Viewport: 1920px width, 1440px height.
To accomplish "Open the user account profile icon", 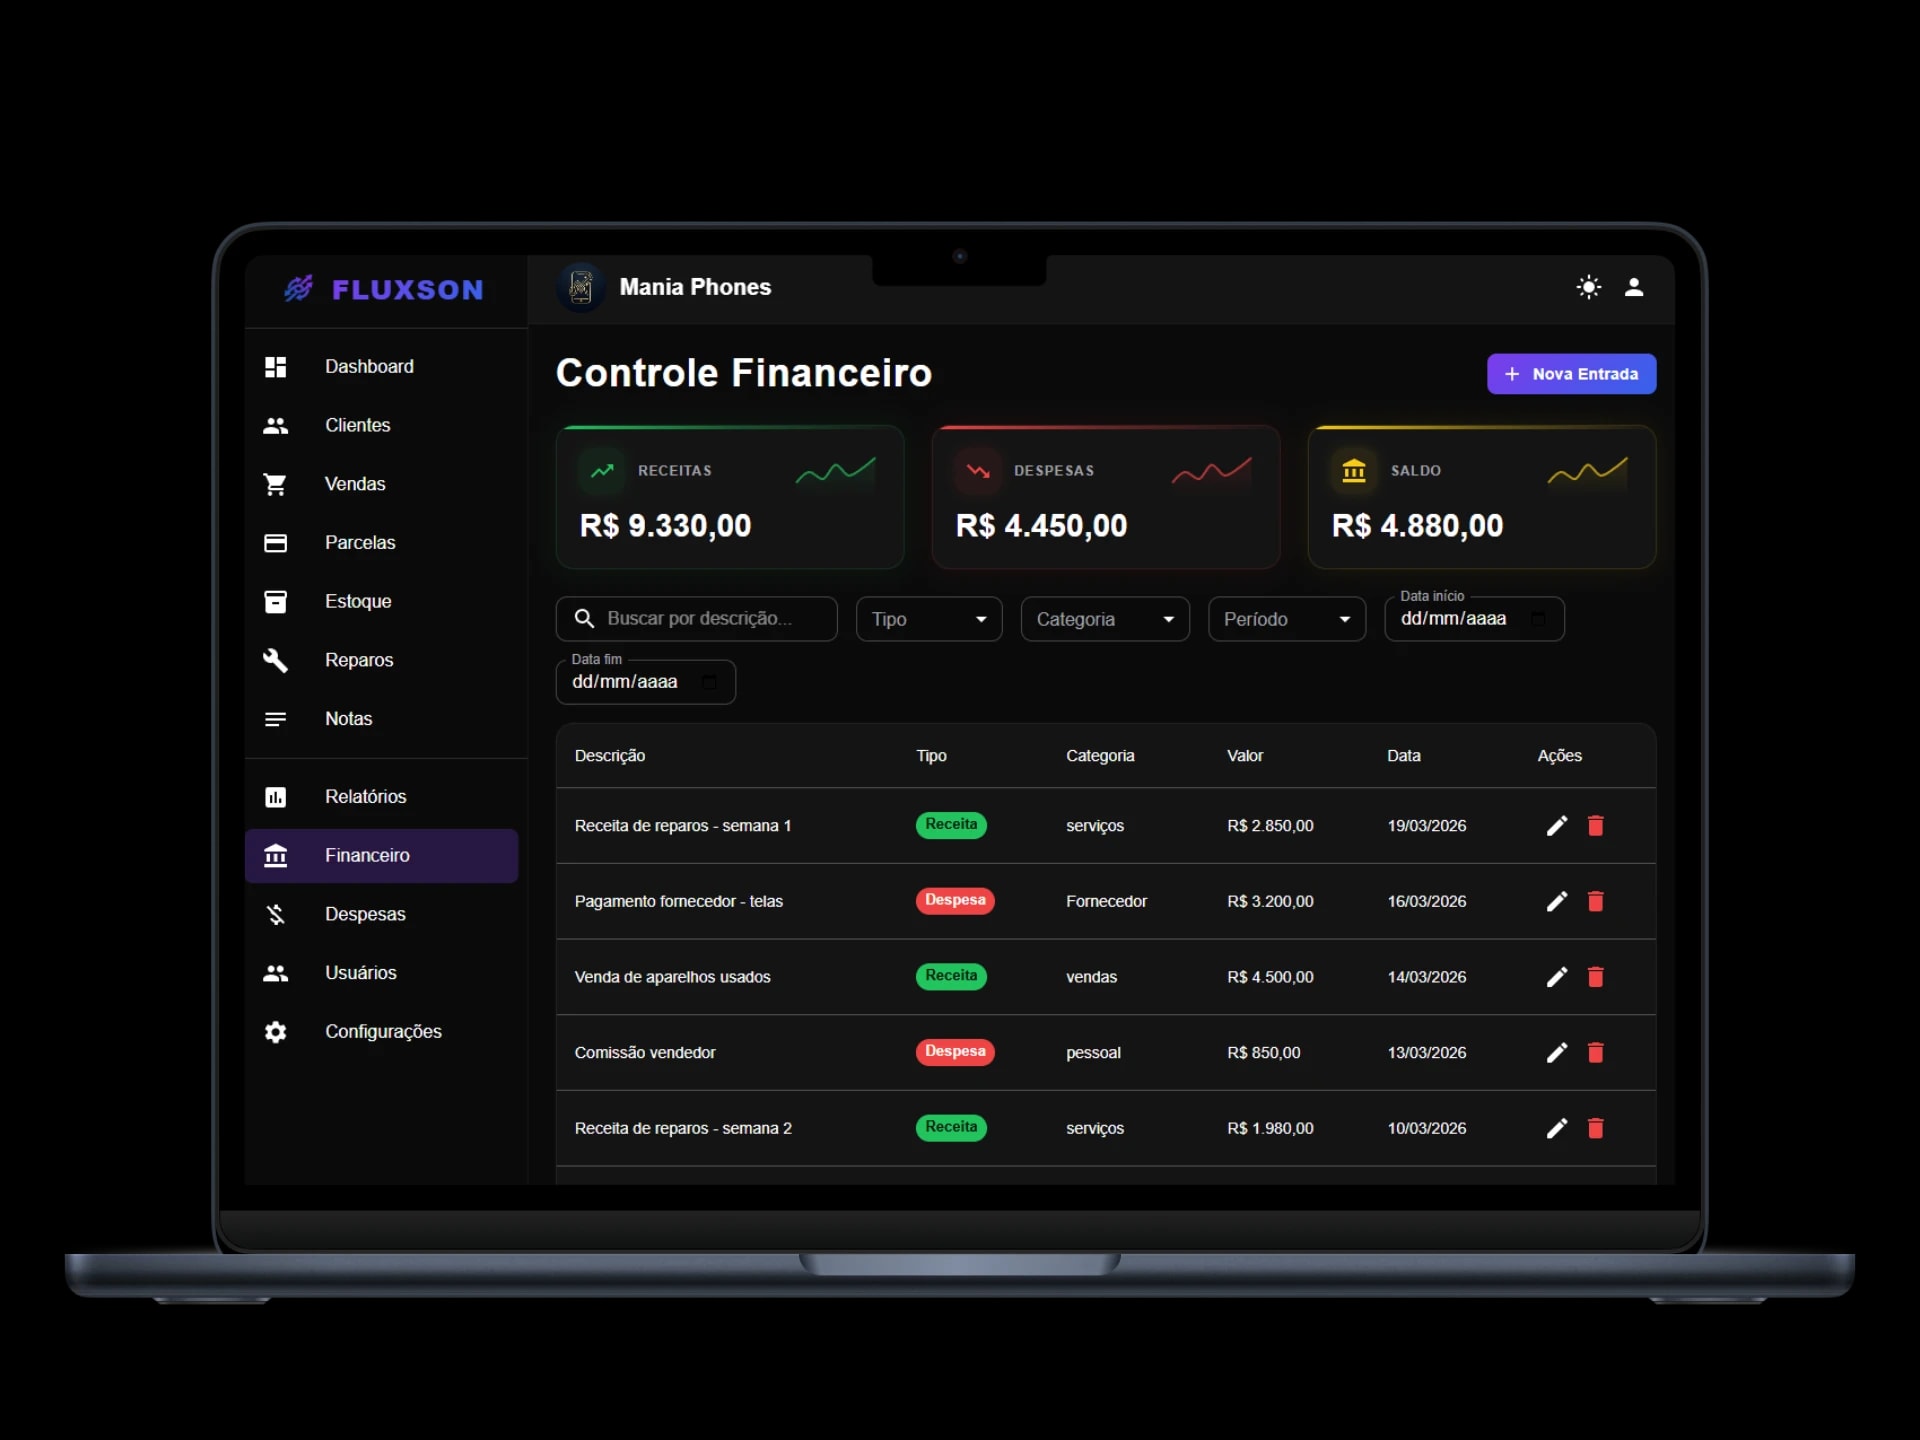I will pos(1636,287).
